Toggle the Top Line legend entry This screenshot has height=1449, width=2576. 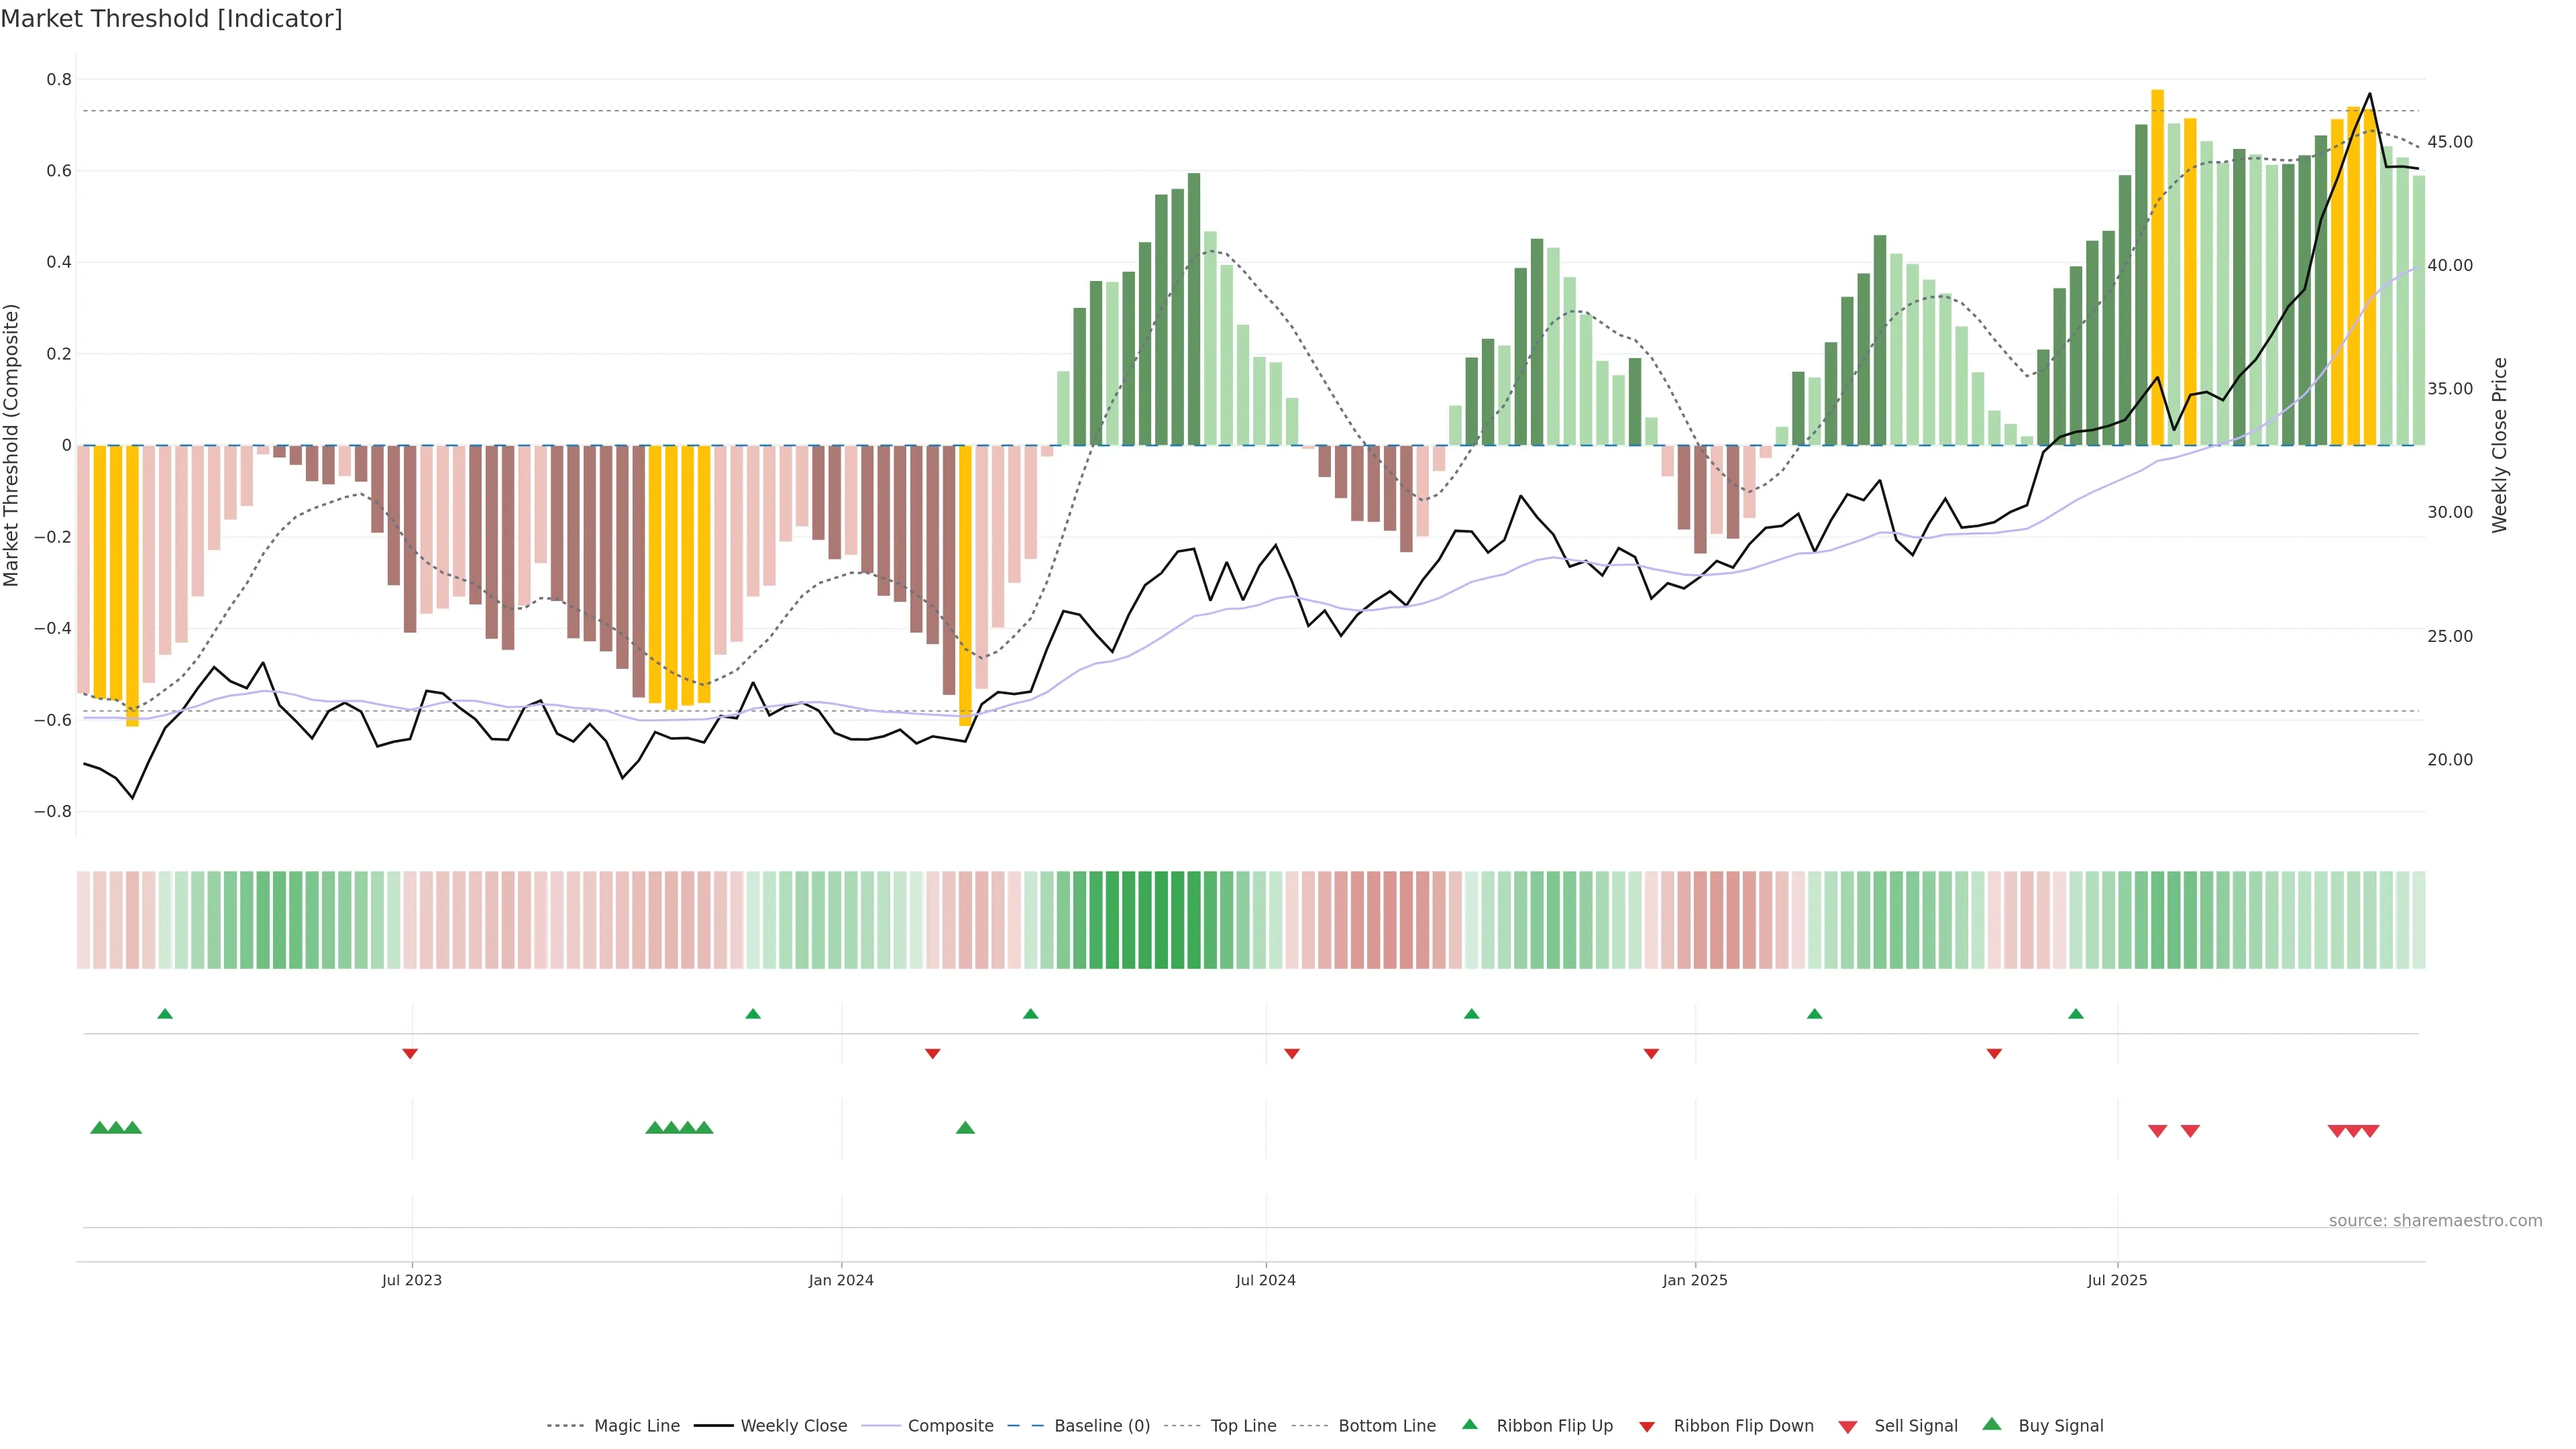[1243, 1426]
